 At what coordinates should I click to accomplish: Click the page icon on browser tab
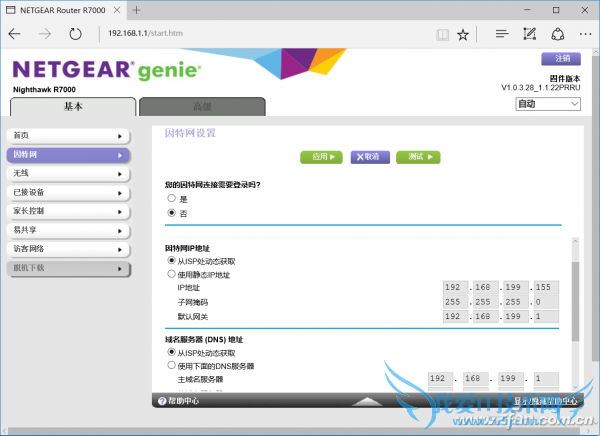pos(11,10)
